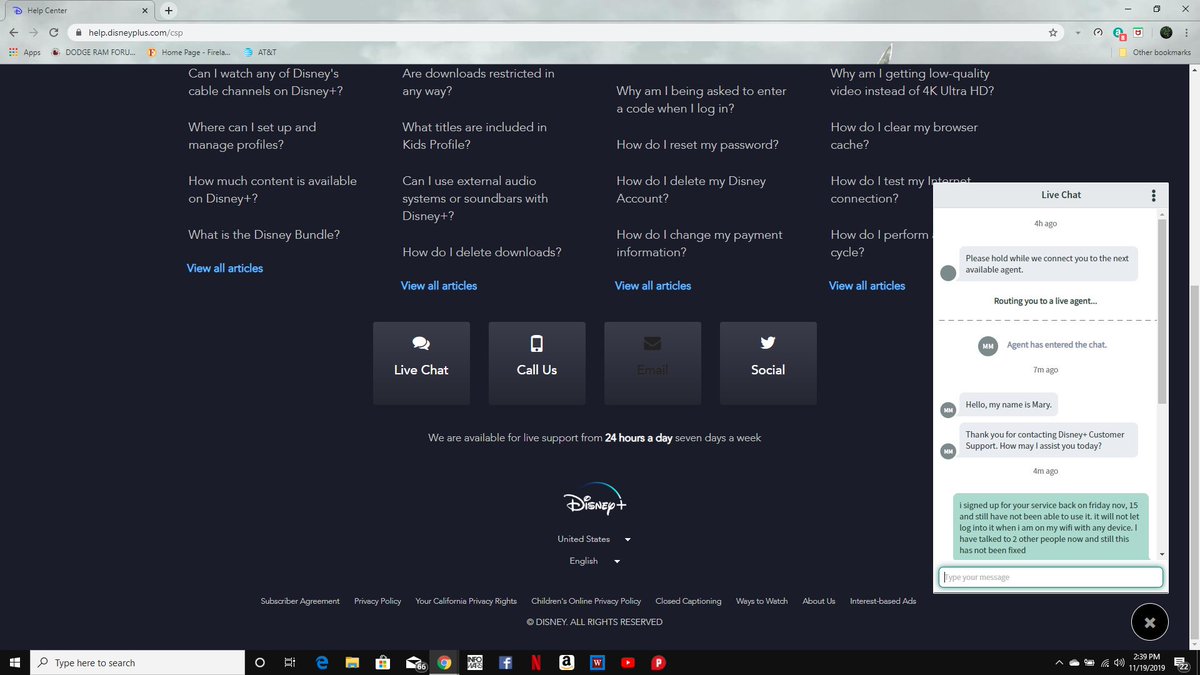Open article 'What is the Disney Bundle?'

tap(264, 235)
